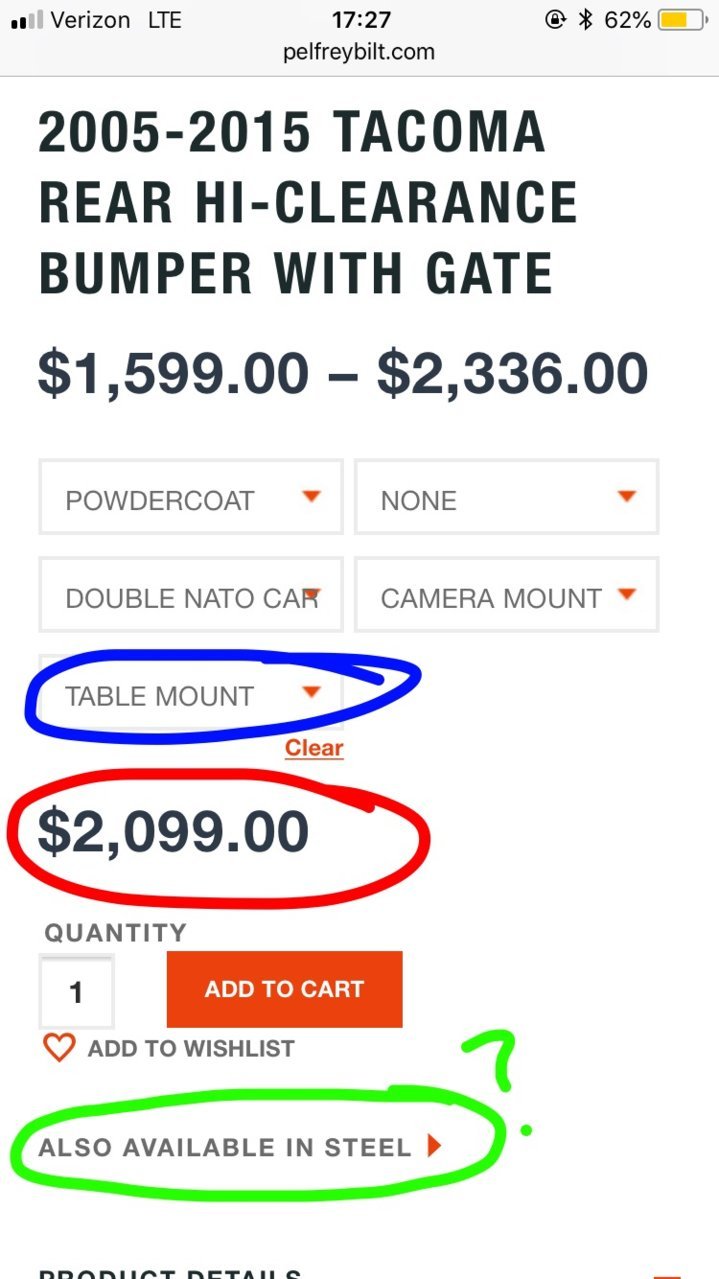The image size is (719, 1279).
Task: Open the NONE option dropdown
Action: tap(506, 497)
